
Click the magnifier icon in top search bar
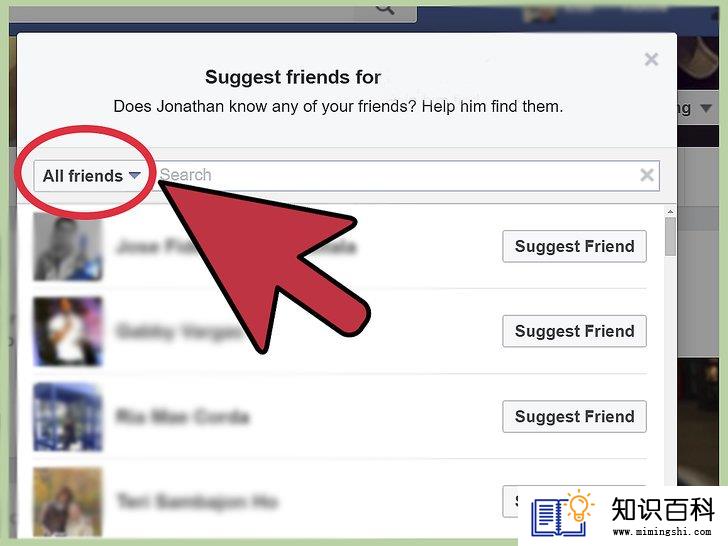coord(385,8)
